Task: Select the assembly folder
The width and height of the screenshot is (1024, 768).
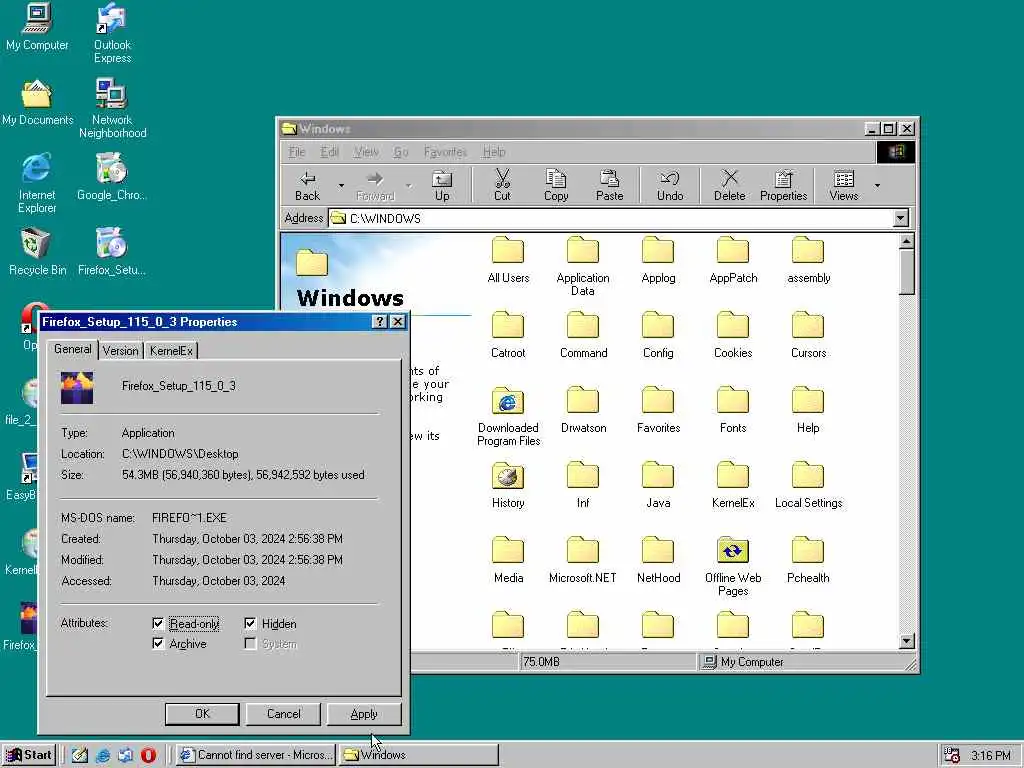Action: [x=808, y=259]
